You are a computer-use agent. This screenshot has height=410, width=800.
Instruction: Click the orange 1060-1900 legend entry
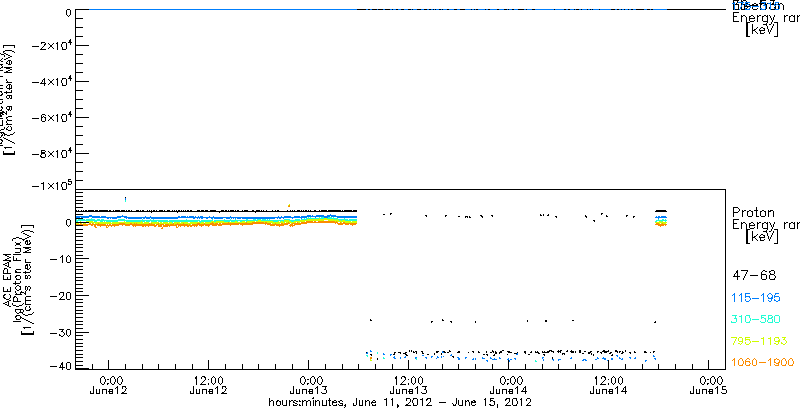coord(763,362)
